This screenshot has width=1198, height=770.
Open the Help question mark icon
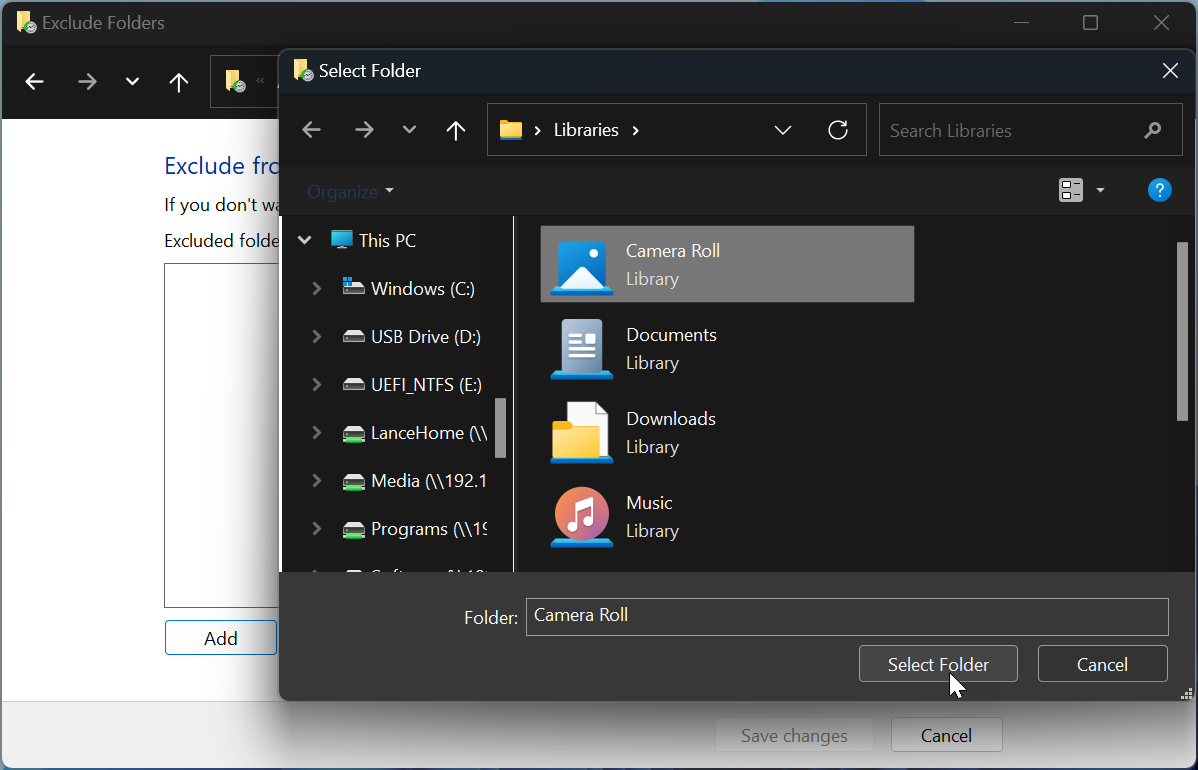[x=1159, y=190]
